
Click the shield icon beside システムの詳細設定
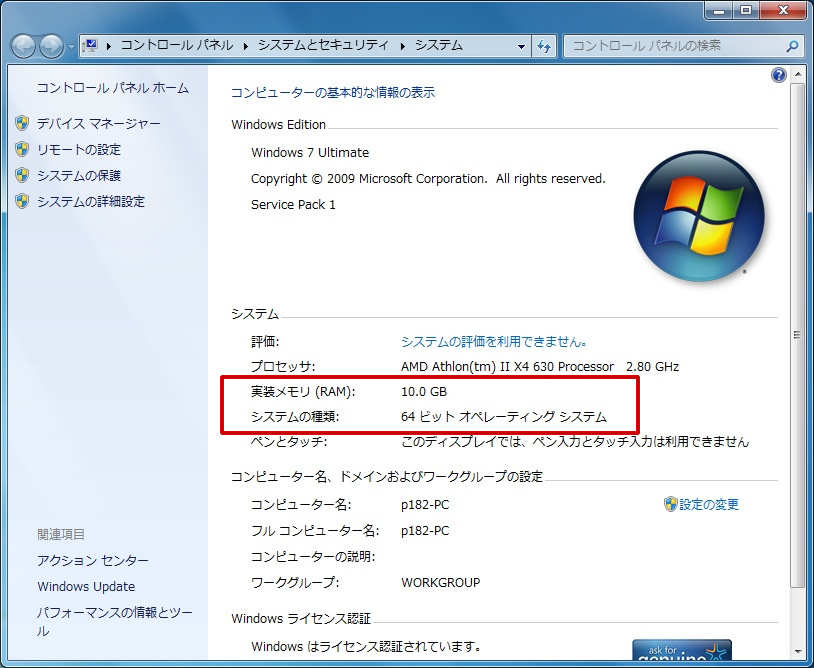click(22, 201)
